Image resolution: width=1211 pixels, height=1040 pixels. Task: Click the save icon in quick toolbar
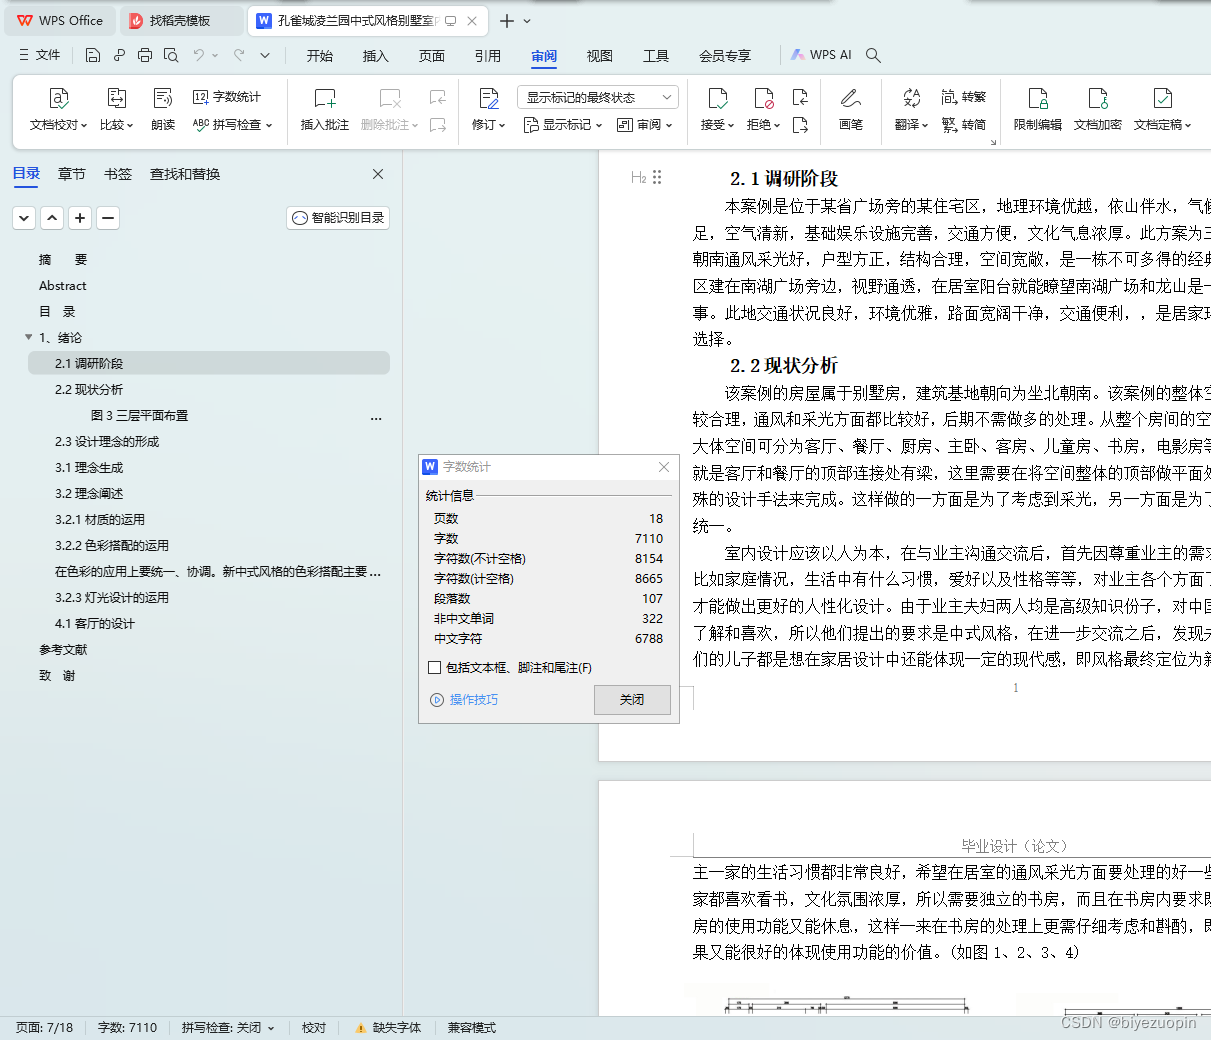(x=93, y=55)
